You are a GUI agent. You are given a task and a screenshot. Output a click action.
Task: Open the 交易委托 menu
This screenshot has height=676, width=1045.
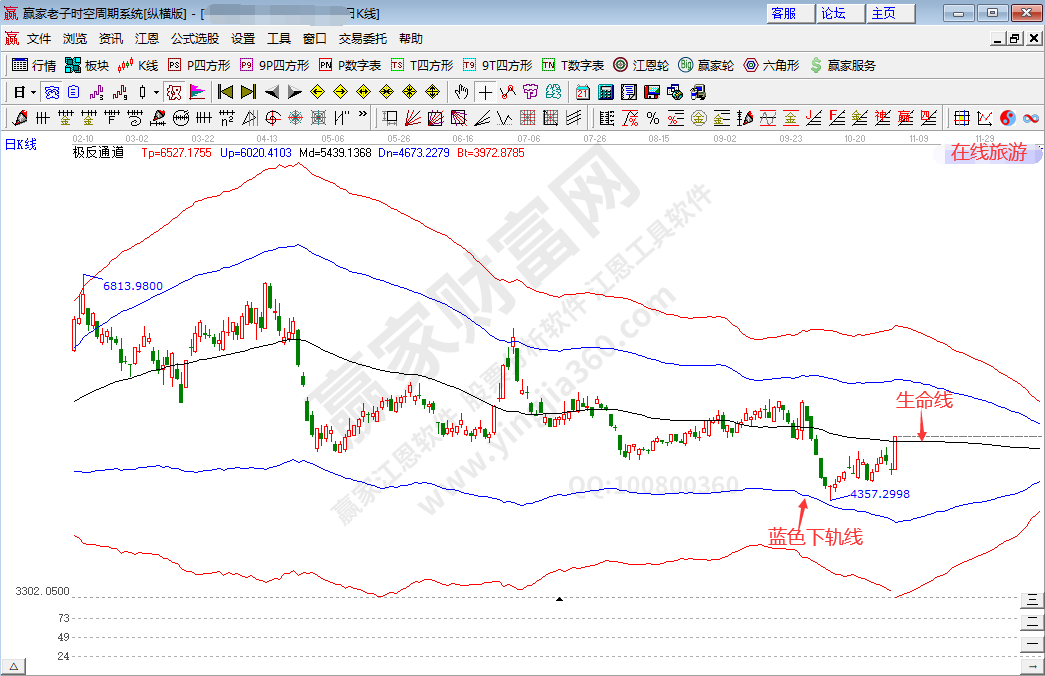pos(362,39)
